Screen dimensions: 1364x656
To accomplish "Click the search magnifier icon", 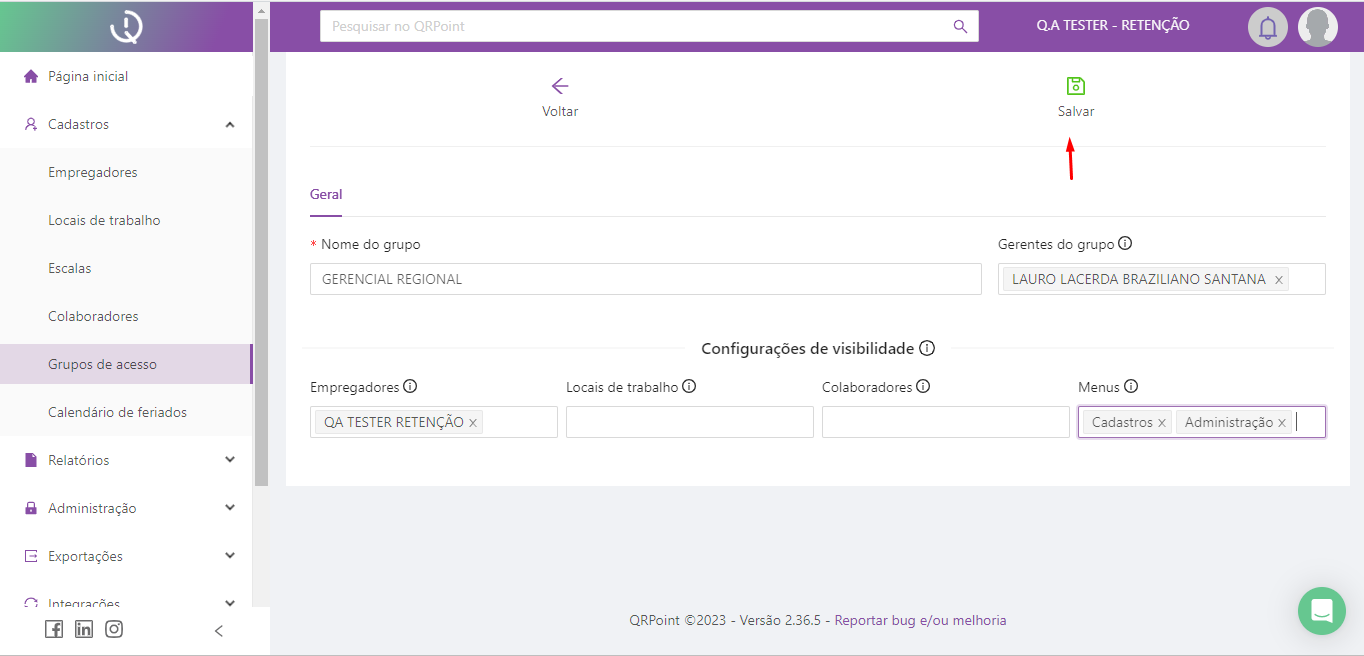I will click(x=960, y=27).
